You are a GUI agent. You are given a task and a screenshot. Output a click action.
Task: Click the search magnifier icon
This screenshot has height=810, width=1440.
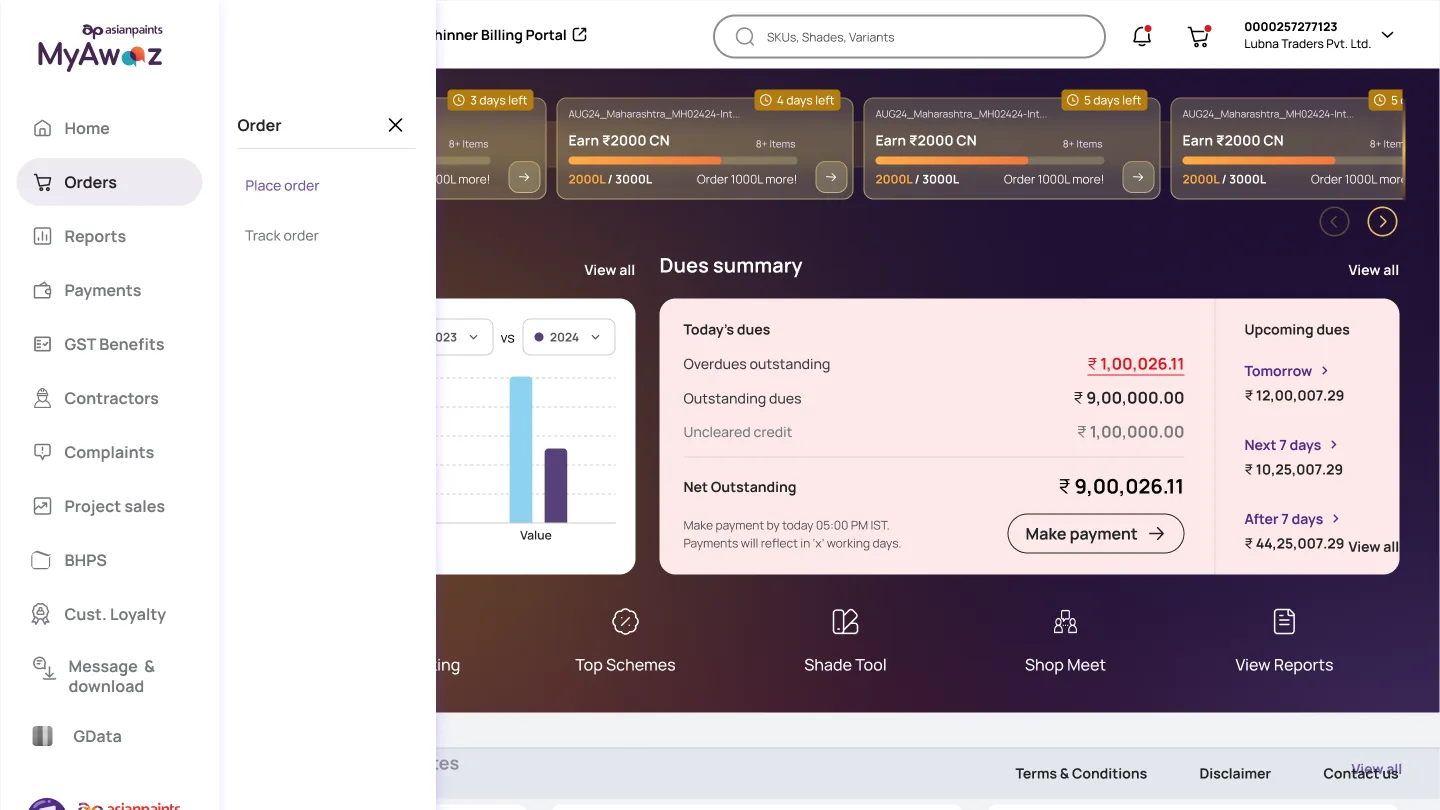coord(744,37)
